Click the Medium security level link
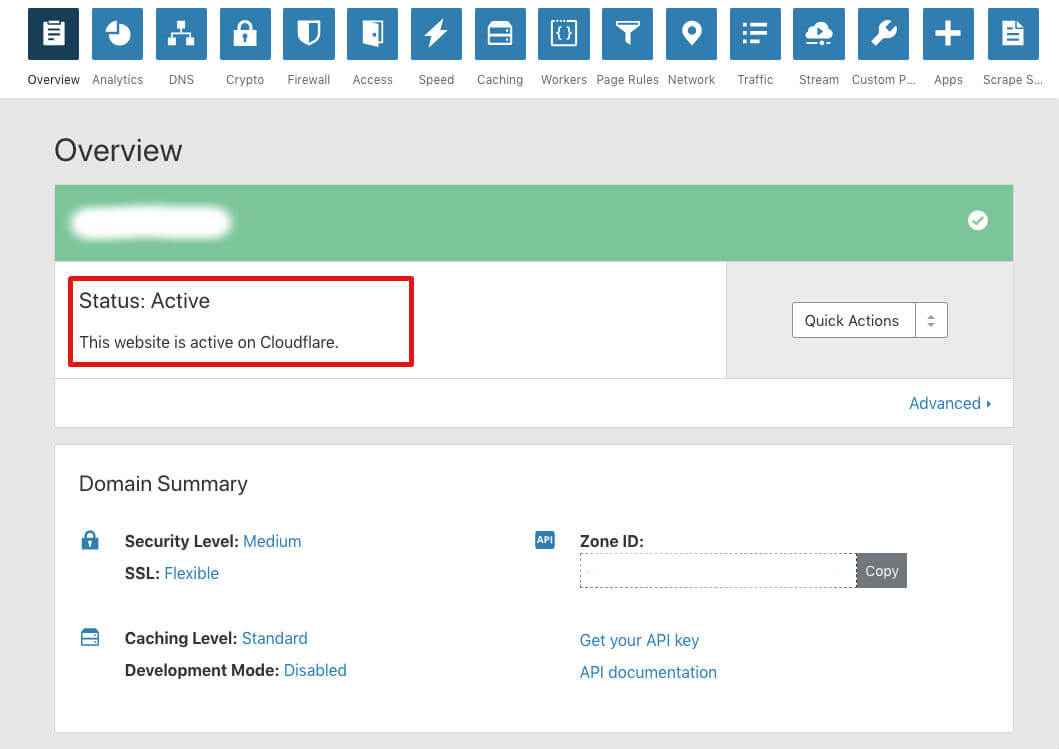 [x=272, y=541]
